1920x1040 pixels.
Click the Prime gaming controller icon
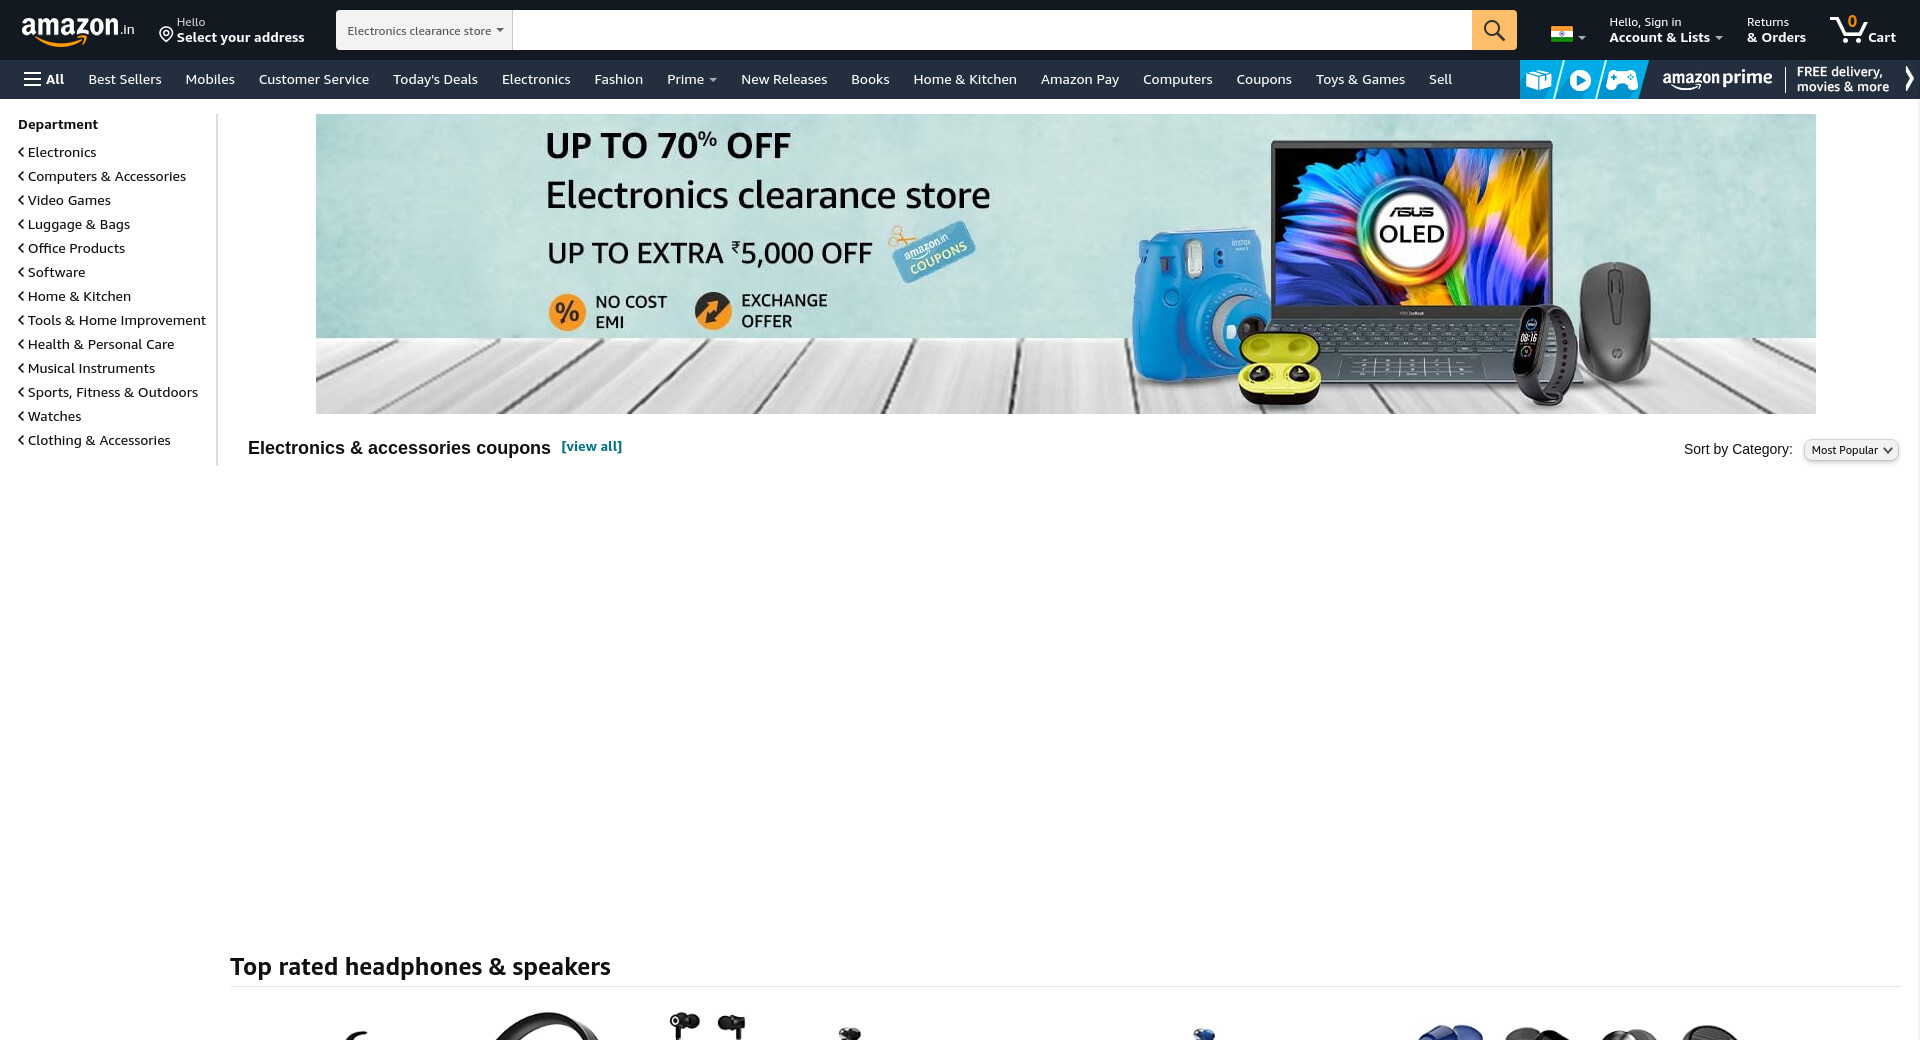pyautogui.click(x=1622, y=80)
